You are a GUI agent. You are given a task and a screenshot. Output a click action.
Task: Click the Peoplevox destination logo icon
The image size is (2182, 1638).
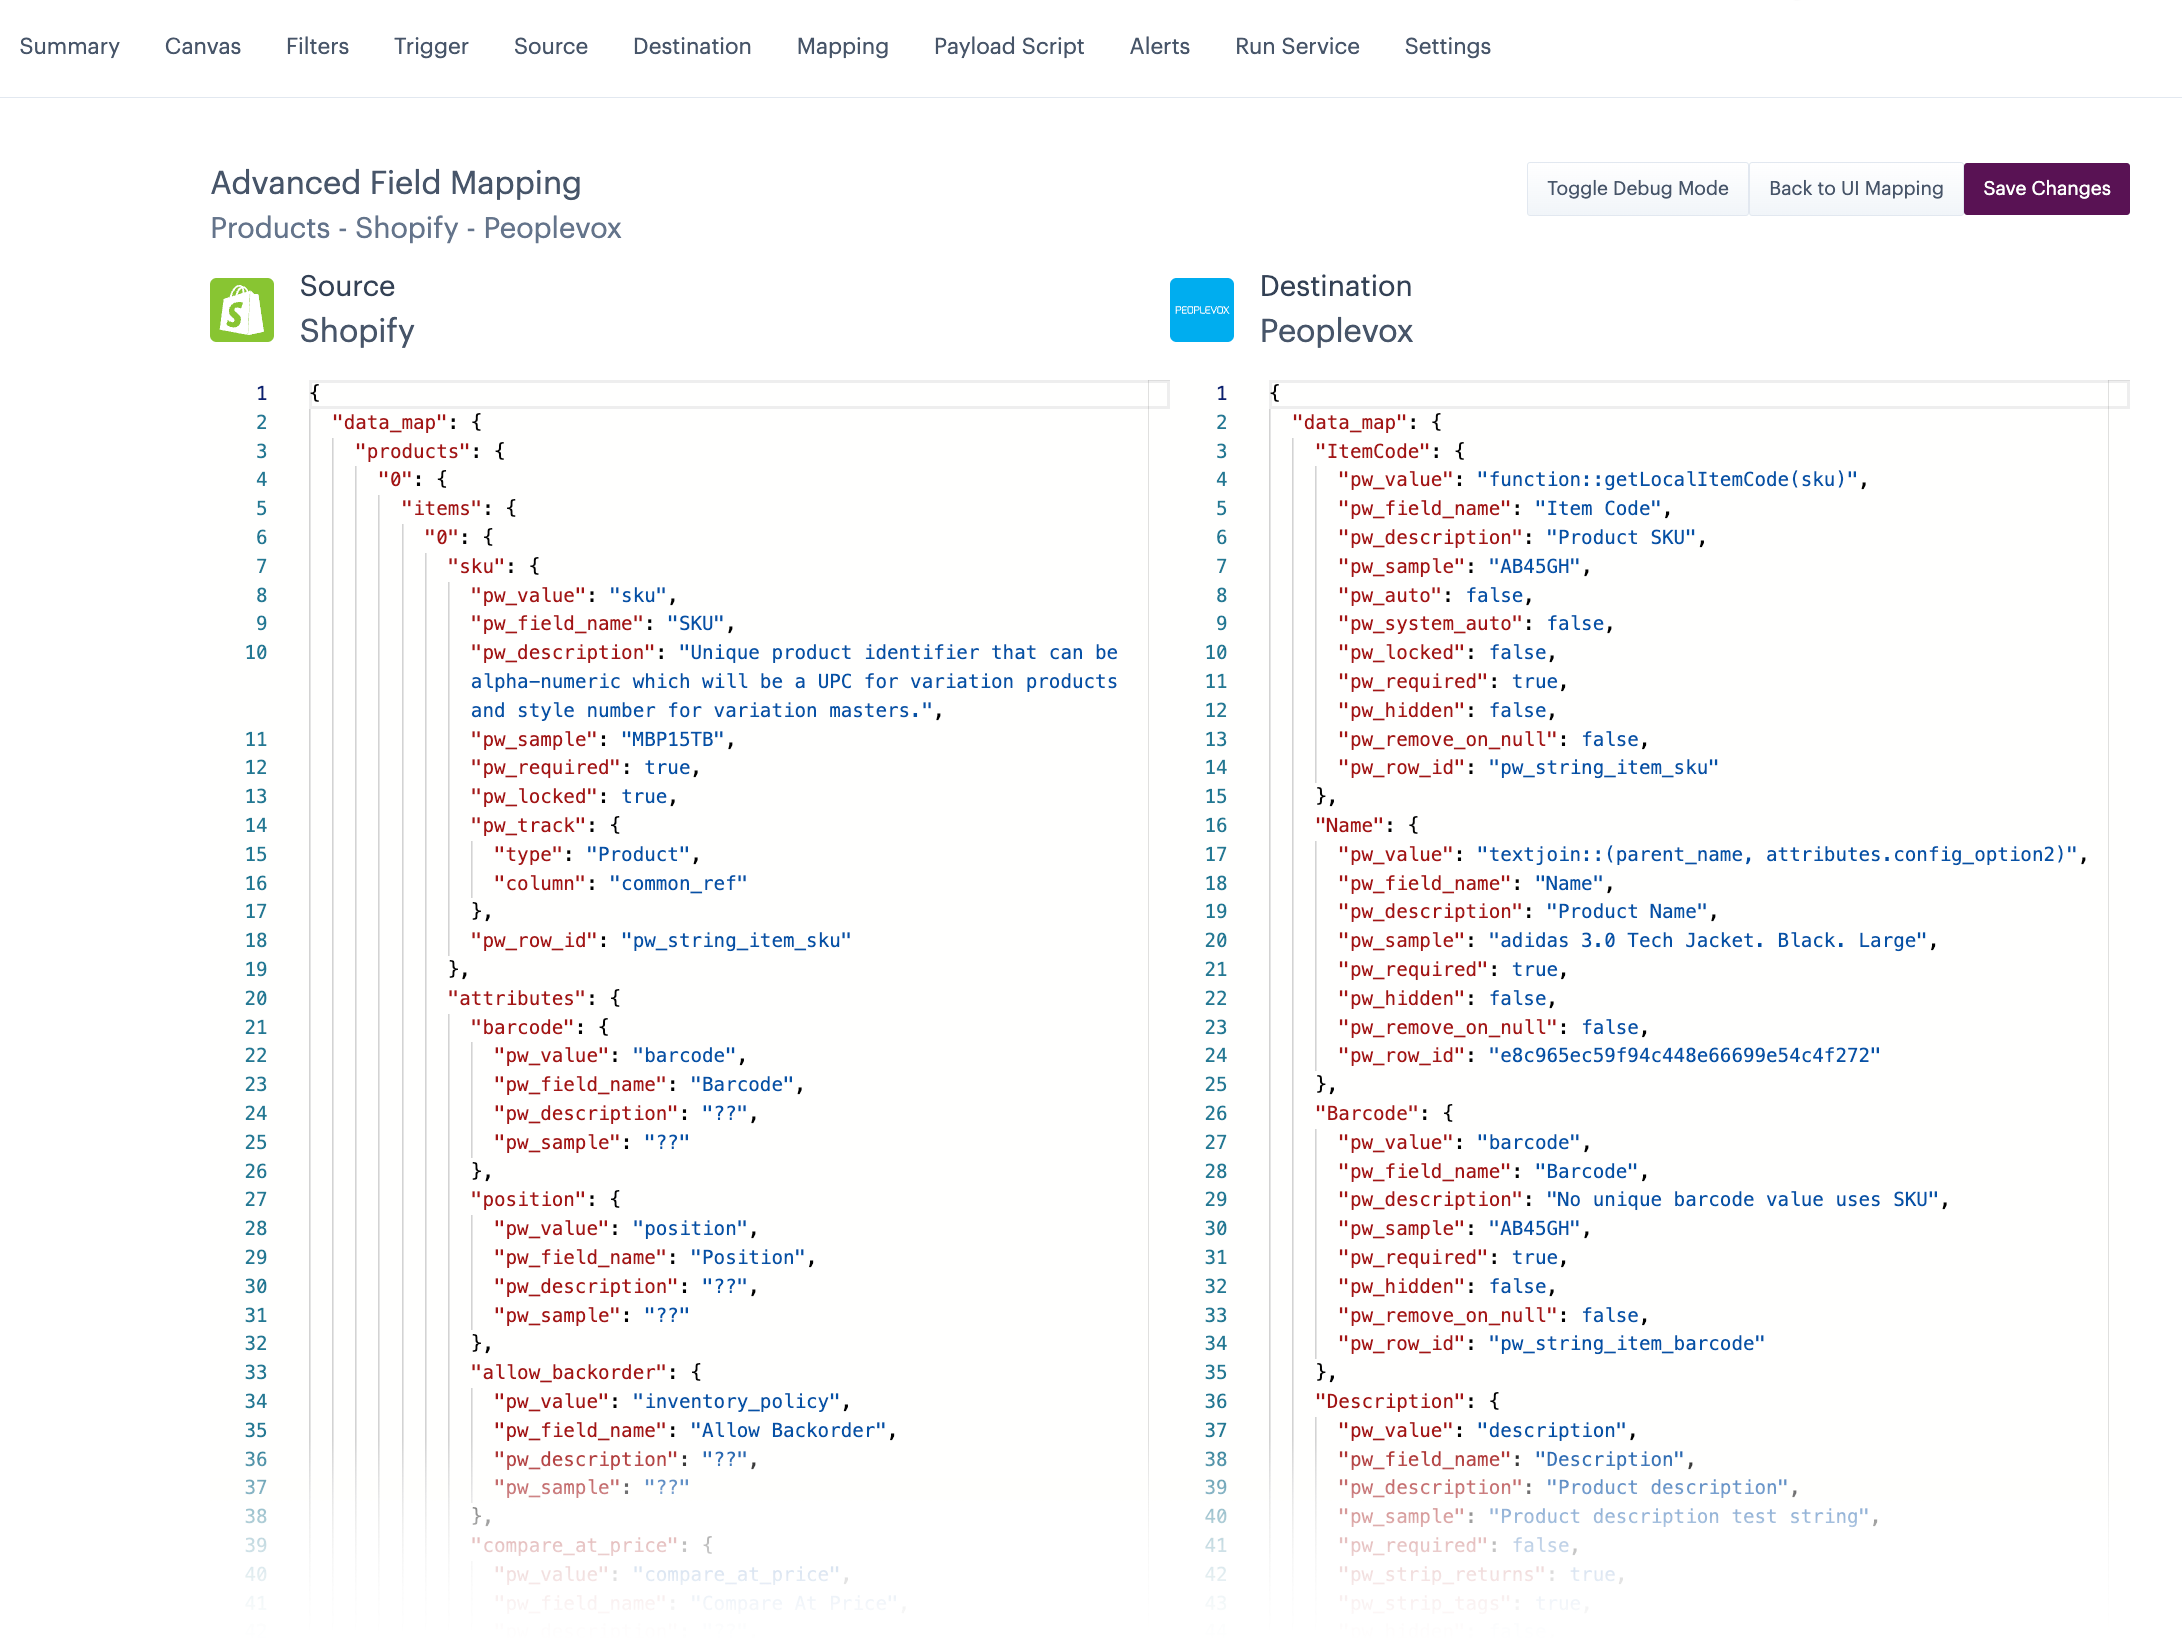(x=1201, y=310)
